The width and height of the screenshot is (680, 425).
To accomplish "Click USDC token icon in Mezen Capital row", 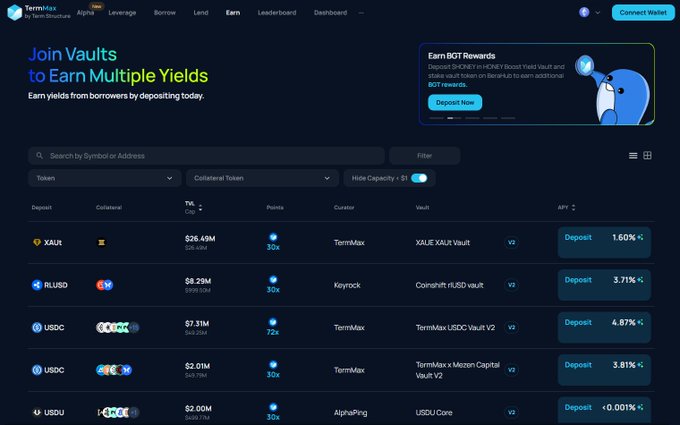I will pyautogui.click(x=37, y=370).
